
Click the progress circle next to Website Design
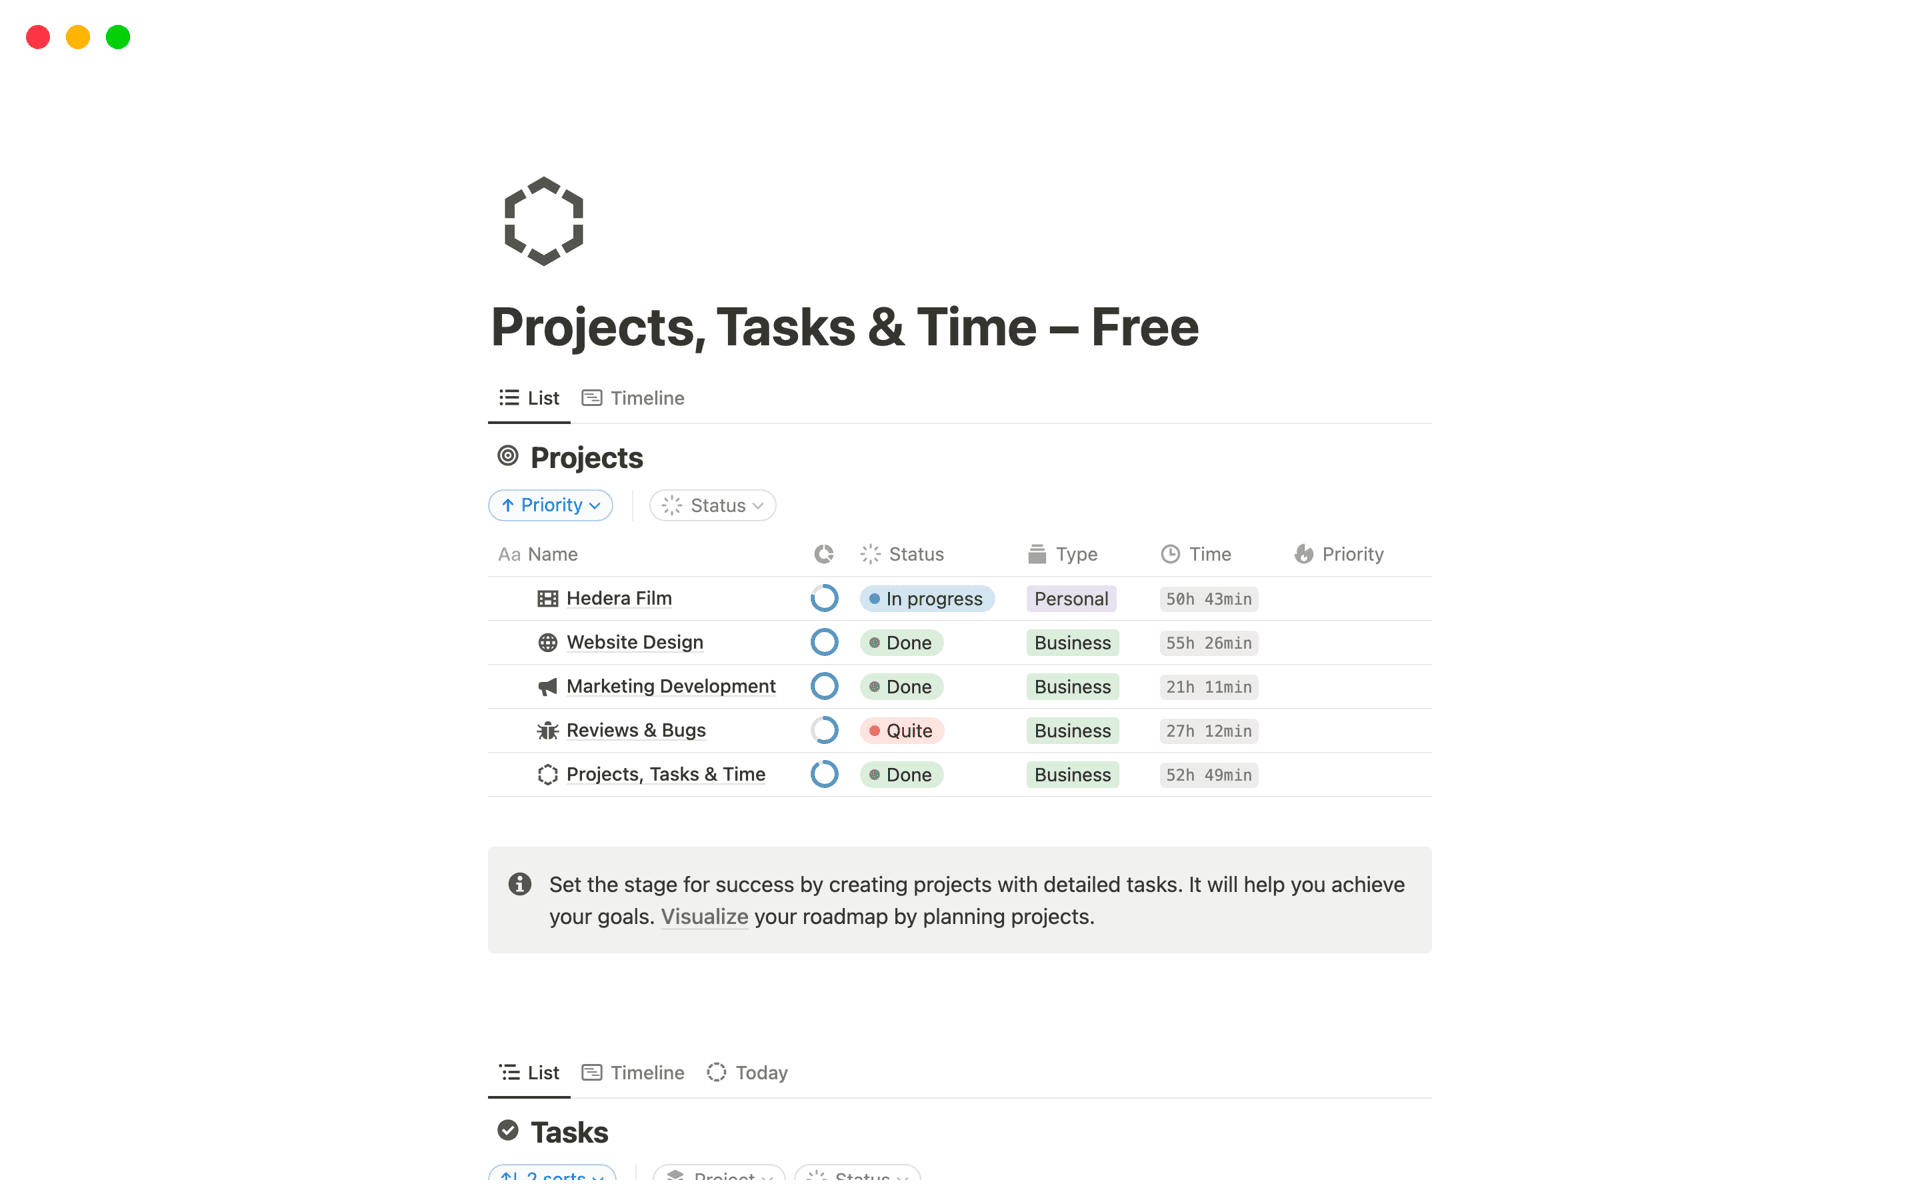coord(824,642)
